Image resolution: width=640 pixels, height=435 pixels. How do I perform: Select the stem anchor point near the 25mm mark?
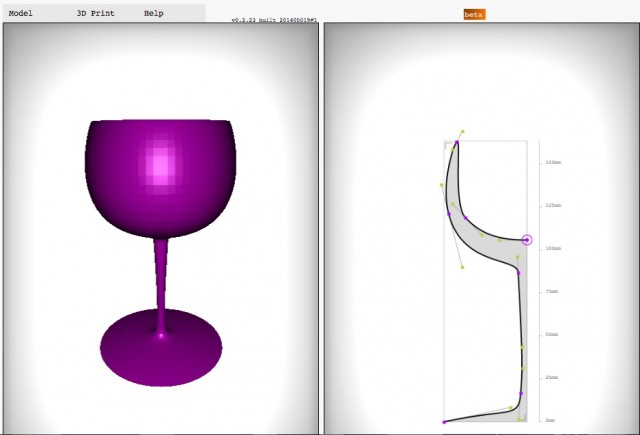(521, 394)
